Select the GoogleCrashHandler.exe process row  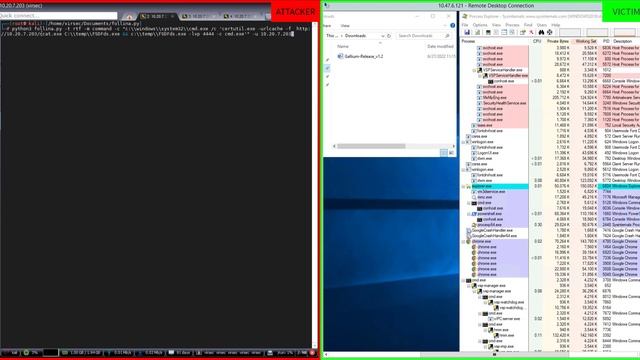tap(550, 231)
